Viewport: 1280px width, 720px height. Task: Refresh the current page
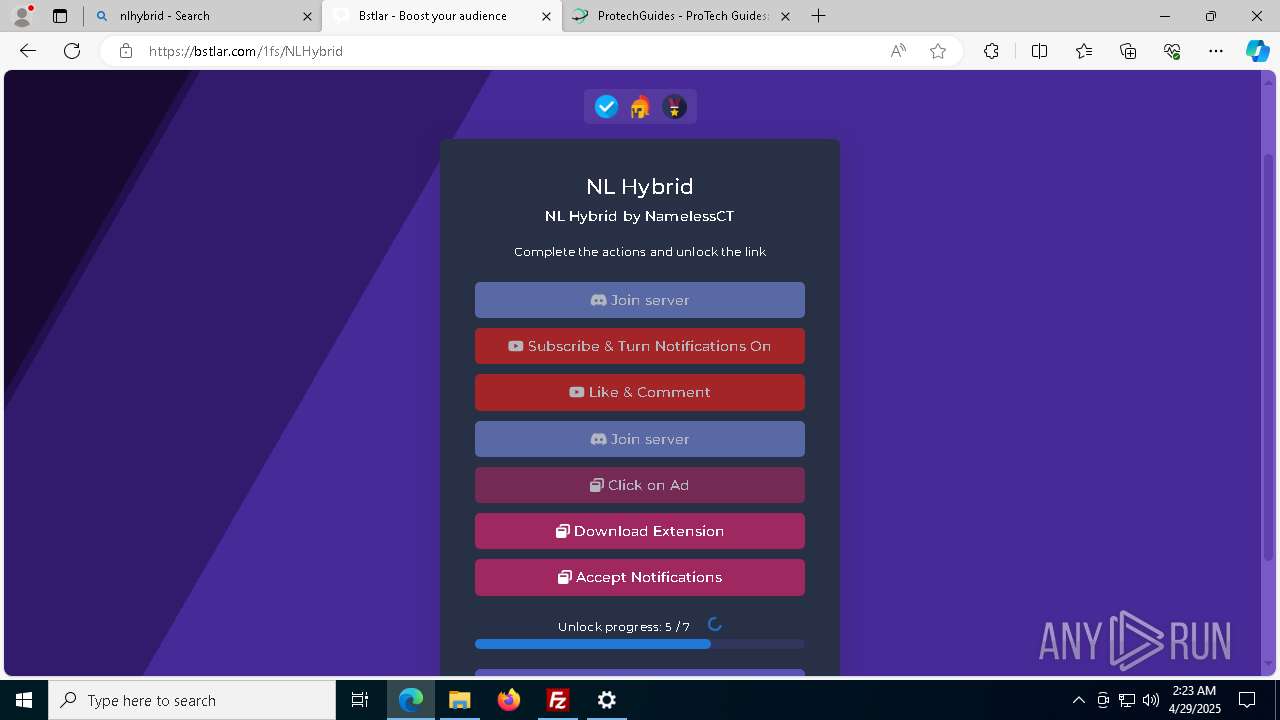tap(72, 51)
